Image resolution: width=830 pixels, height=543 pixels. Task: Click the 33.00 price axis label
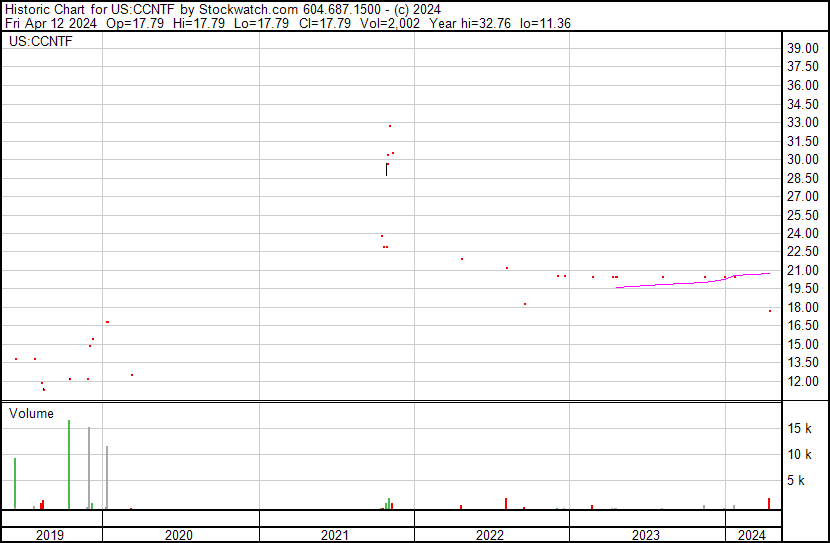(x=803, y=122)
